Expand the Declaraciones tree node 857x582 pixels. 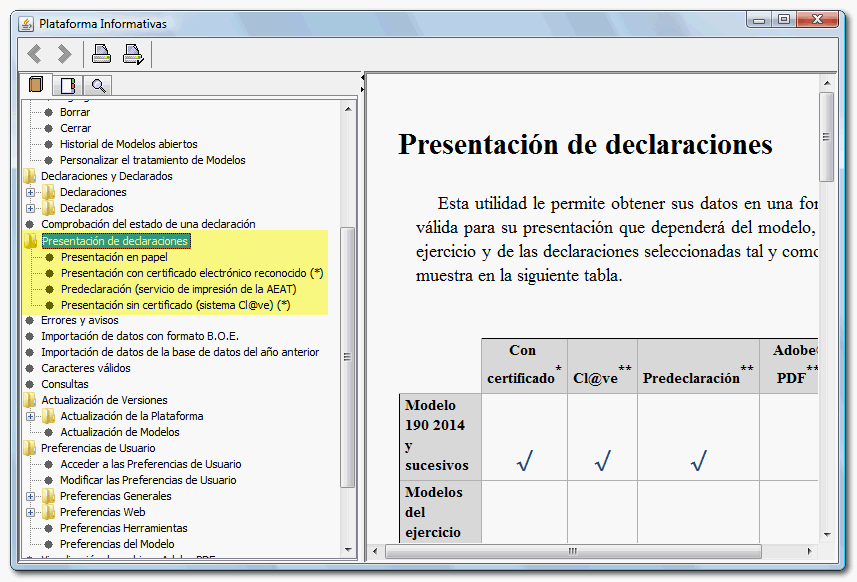(31, 192)
